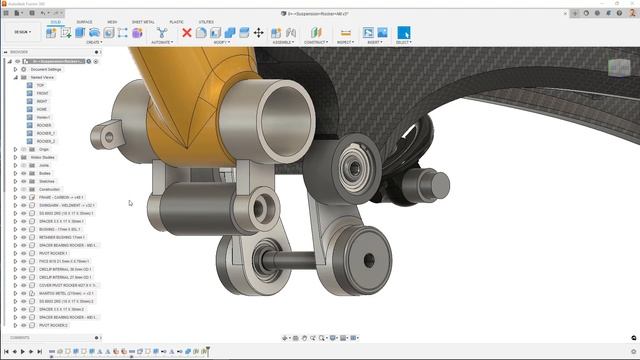Jump to timeline end button
This screenshot has height=360, width=640.
click(40, 351)
